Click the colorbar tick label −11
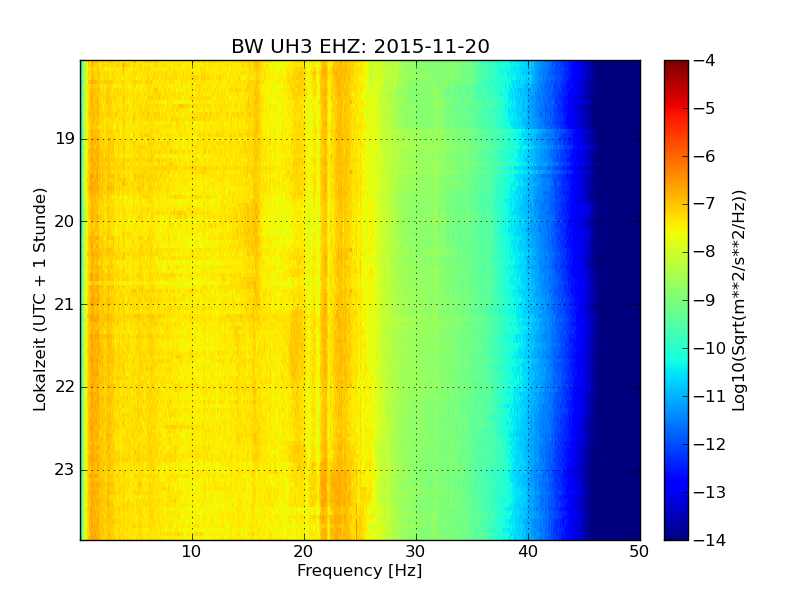 (x=710, y=396)
